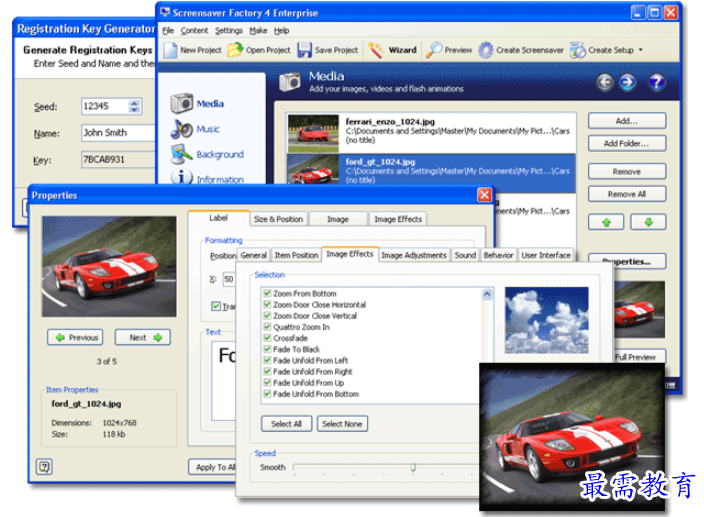Open the Make menu
Image resolution: width=704 pixels, height=517 pixels.
[x=258, y=31]
